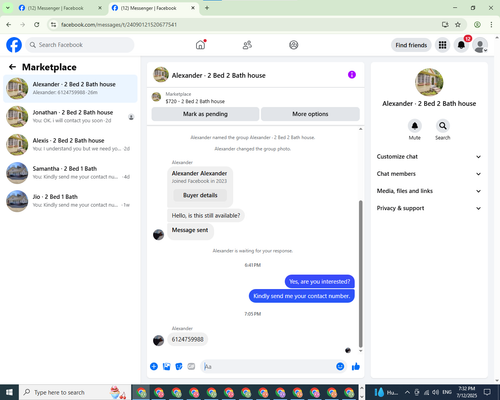Image resolution: width=500 pixels, height=400 pixels.
Task: Select the second Messenger browser tab
Action: tap(153, 8)
